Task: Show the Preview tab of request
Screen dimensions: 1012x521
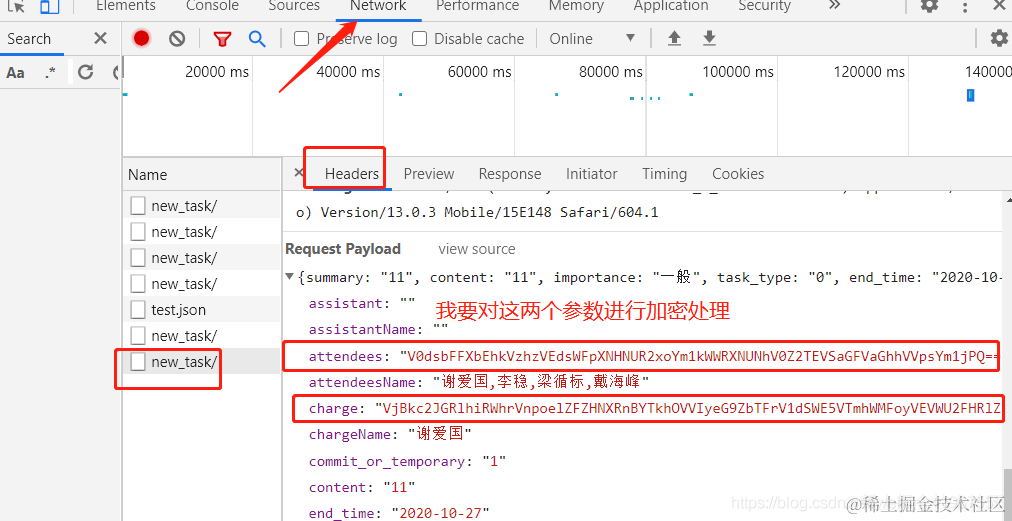Action: point(429,174)
